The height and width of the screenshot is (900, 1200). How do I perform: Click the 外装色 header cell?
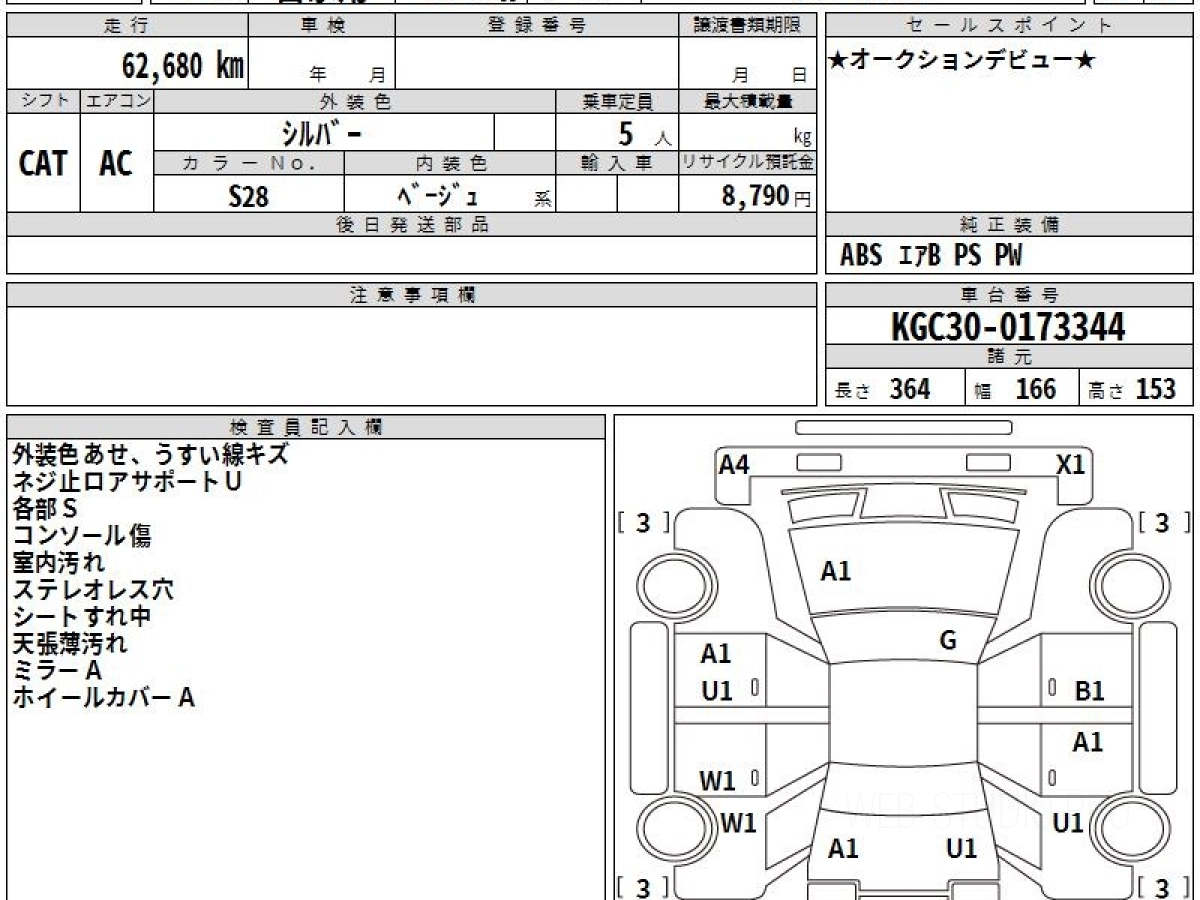click(355, 101)
